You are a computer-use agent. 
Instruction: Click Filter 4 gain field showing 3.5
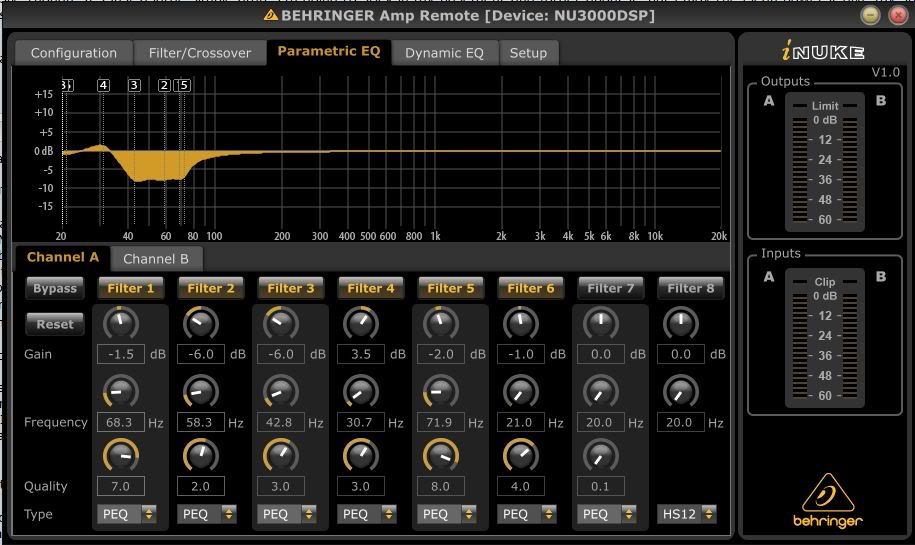(x=361, y=354)
